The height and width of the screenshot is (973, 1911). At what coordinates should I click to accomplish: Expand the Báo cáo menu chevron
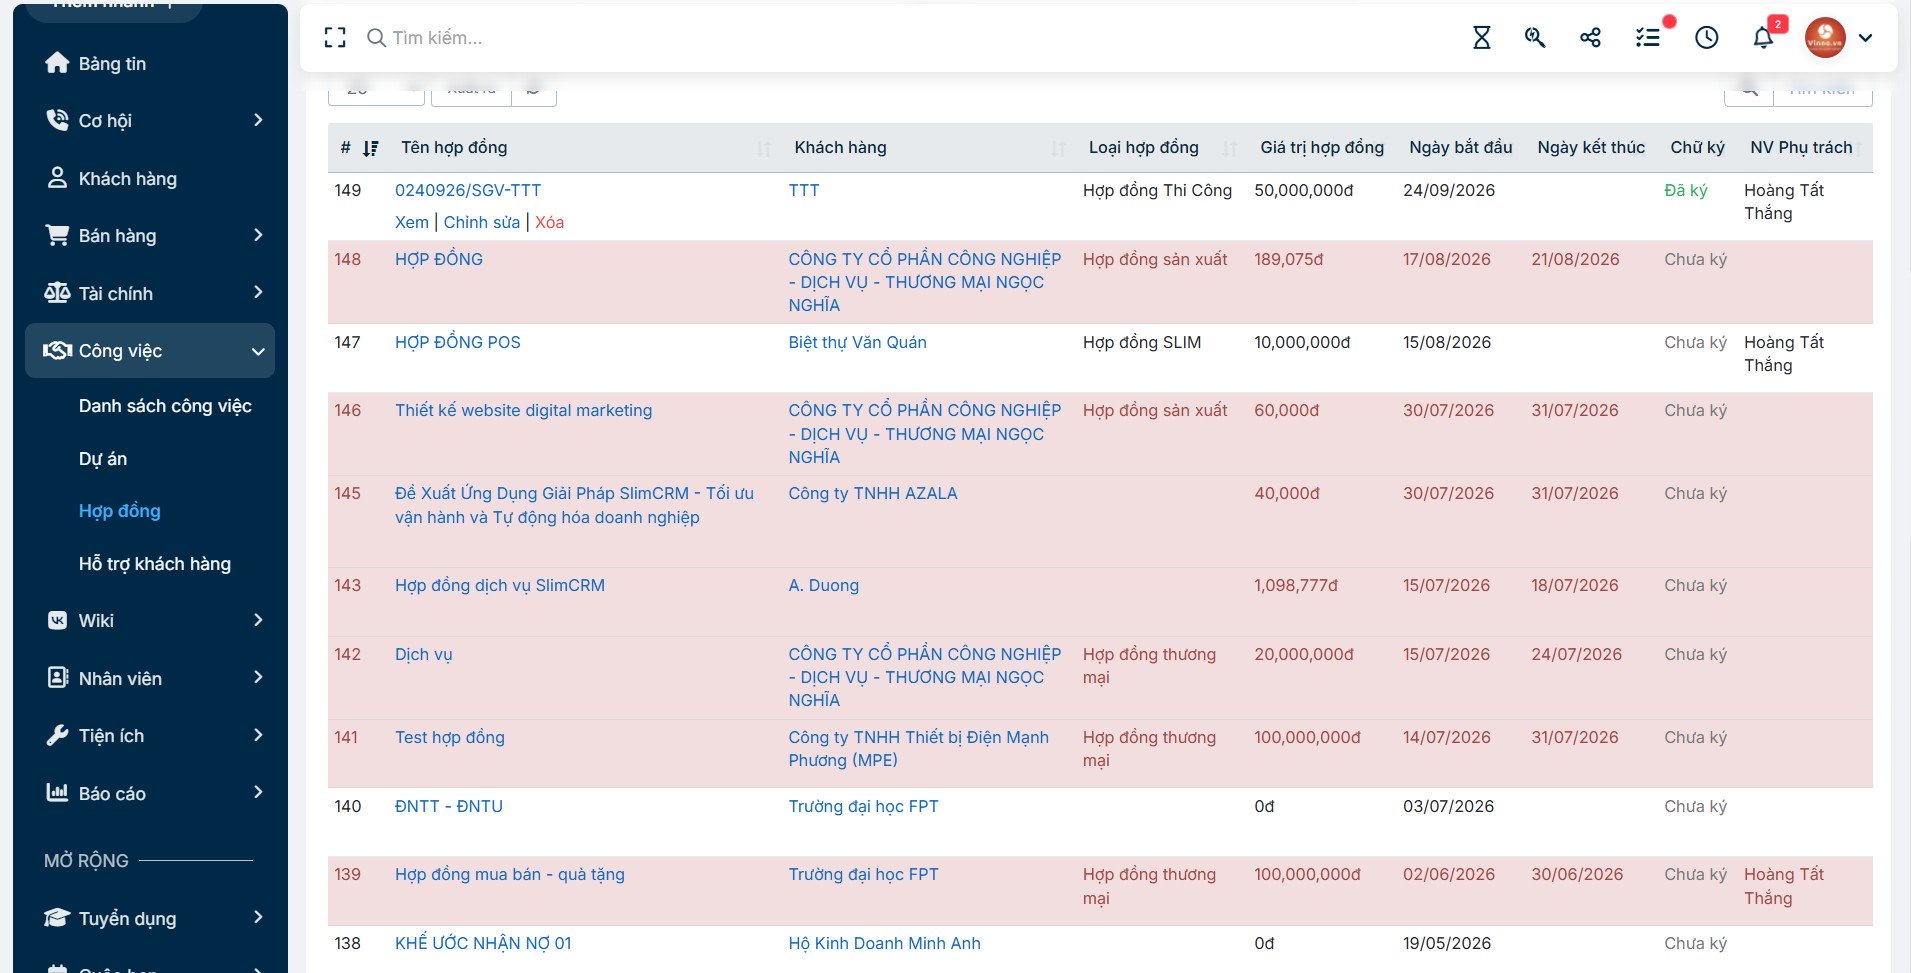point(258,792)
